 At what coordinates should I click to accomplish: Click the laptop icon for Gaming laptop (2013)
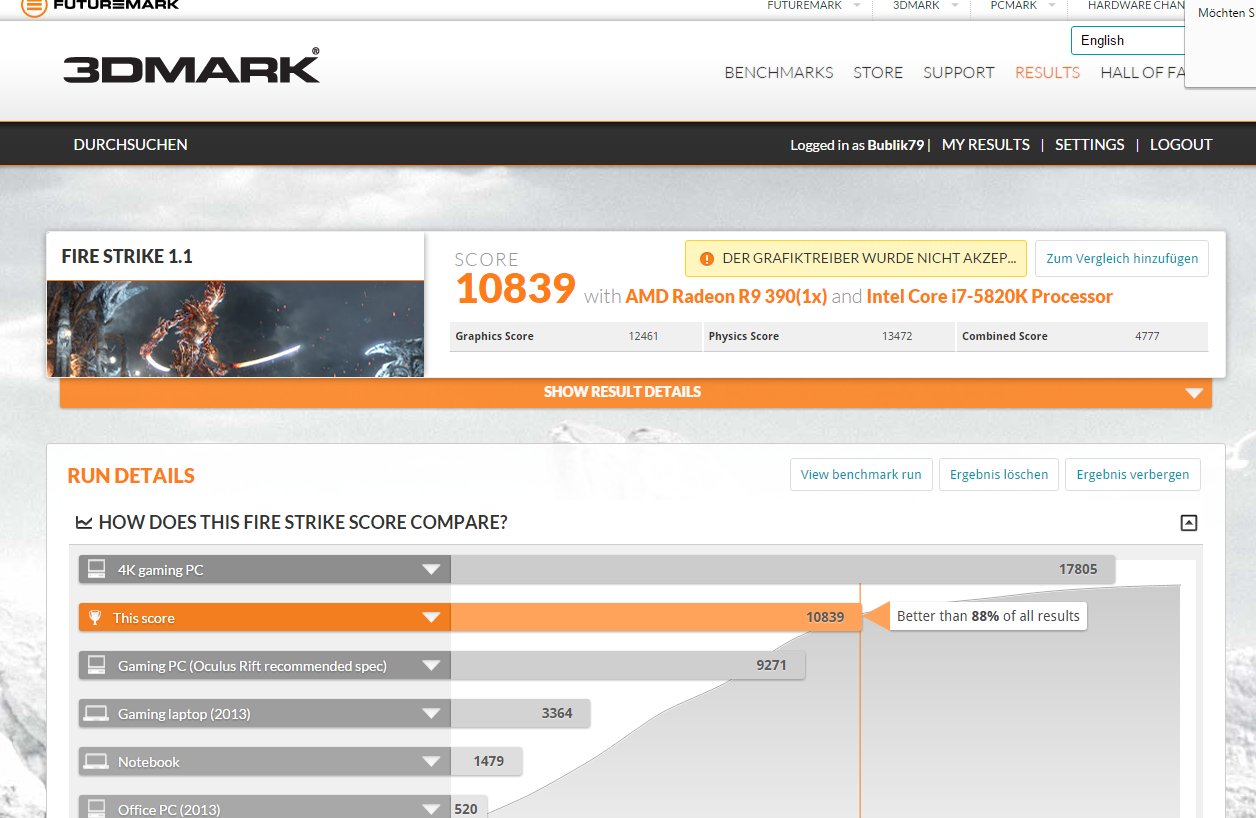[97, 713]
